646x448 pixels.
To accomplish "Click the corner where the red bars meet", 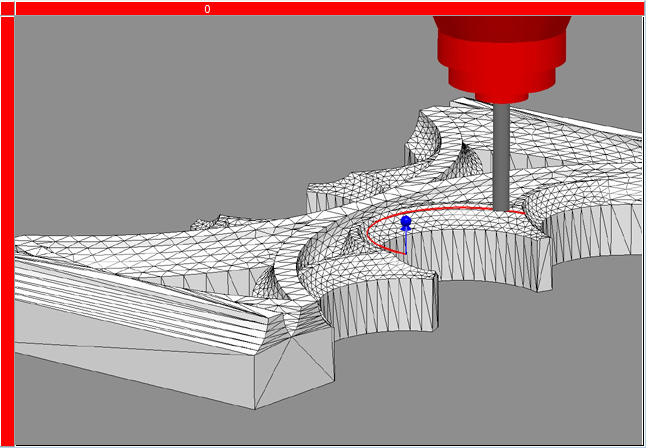I will (x=8, y=8).
